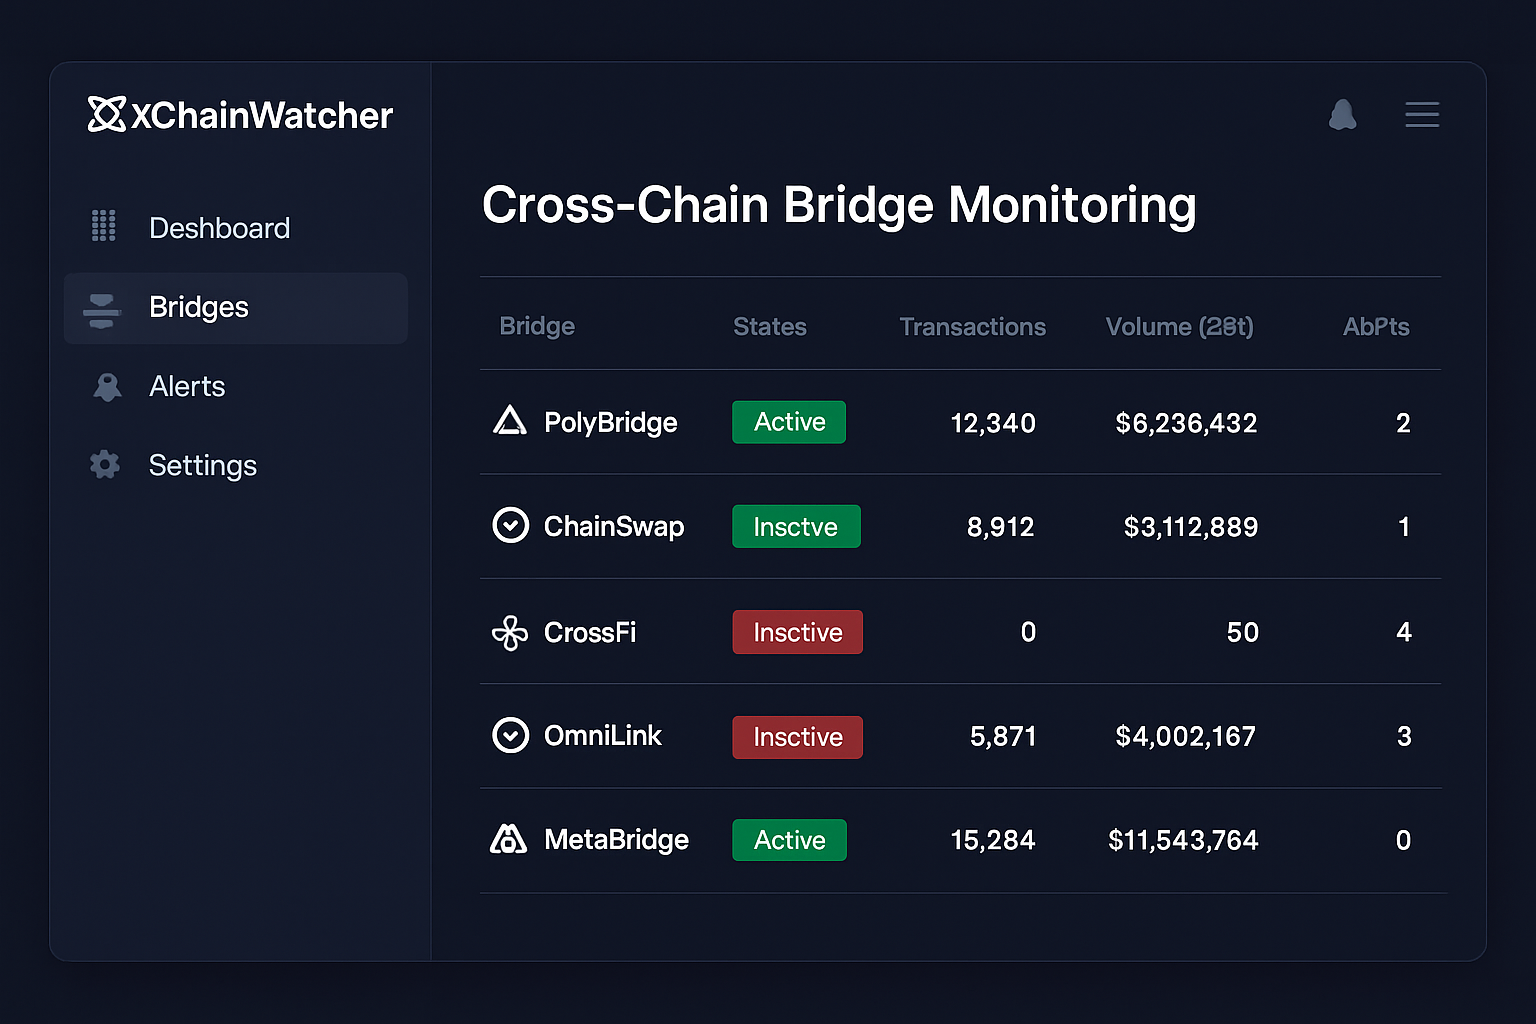Open Settings via the gear icon
1536x1024 pixels.
pyautogui.click(x=104, y=464)
